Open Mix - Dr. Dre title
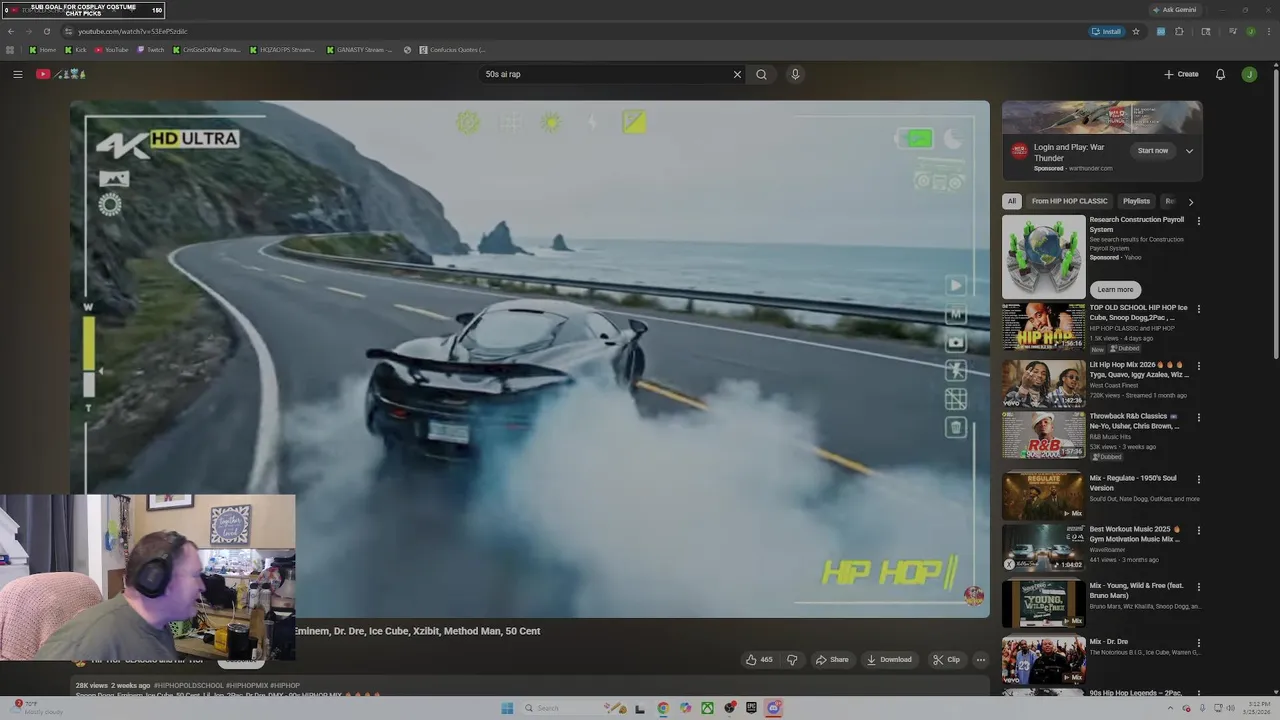Image resolution: width=1280 pixels, height=720 pixels. click(x=1109, y=642)
